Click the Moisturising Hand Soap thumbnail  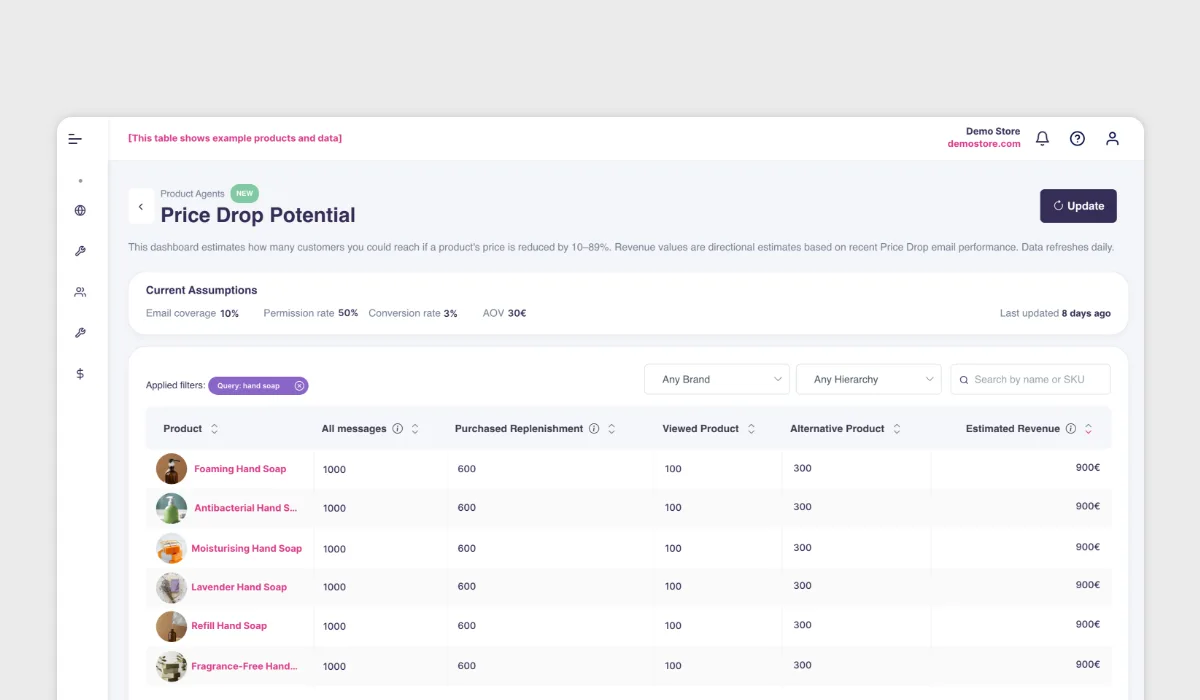tap(172, 548)
